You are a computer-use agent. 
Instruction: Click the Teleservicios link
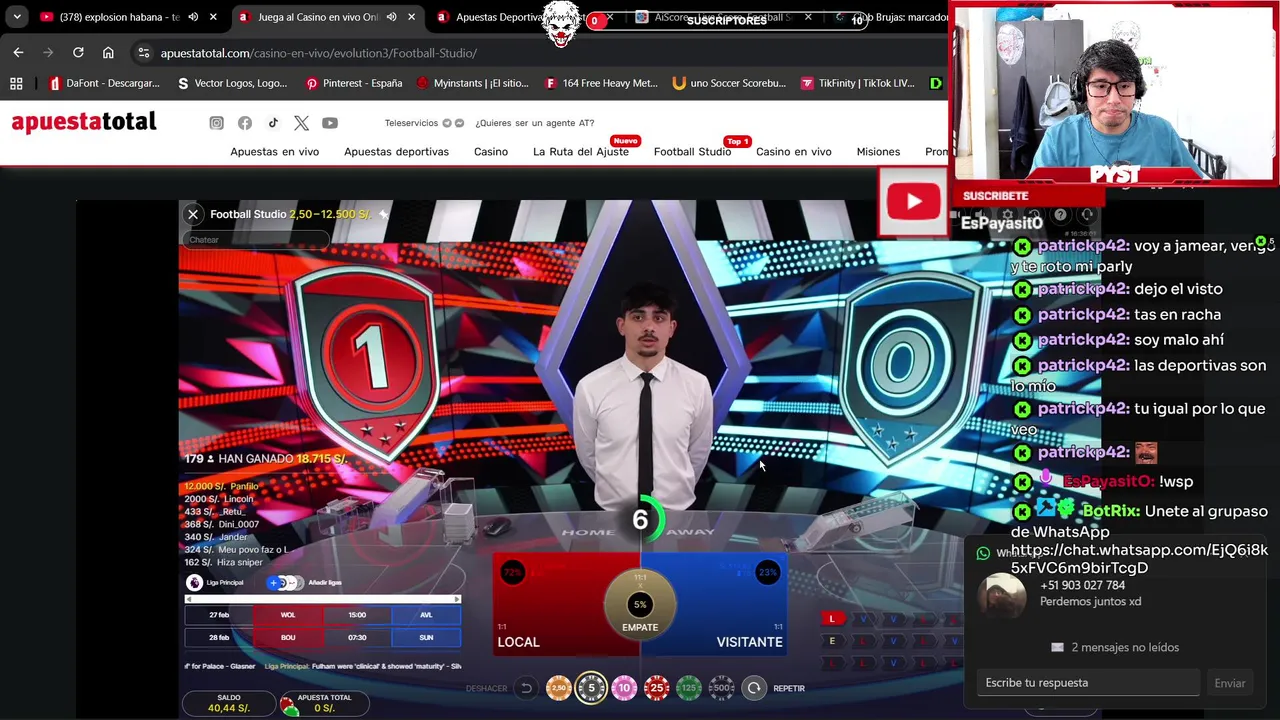(411, 123)
